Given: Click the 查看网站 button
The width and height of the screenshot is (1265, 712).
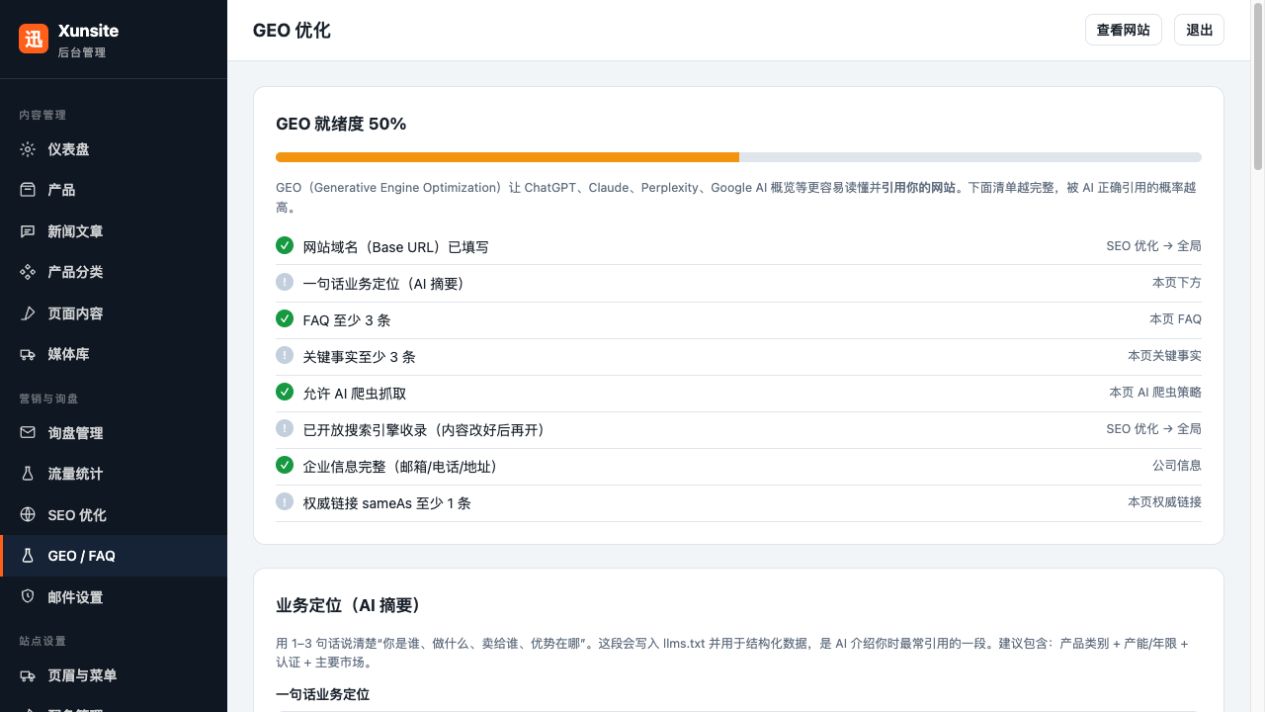Looking at the screenshot, I should click(1123, 30).
